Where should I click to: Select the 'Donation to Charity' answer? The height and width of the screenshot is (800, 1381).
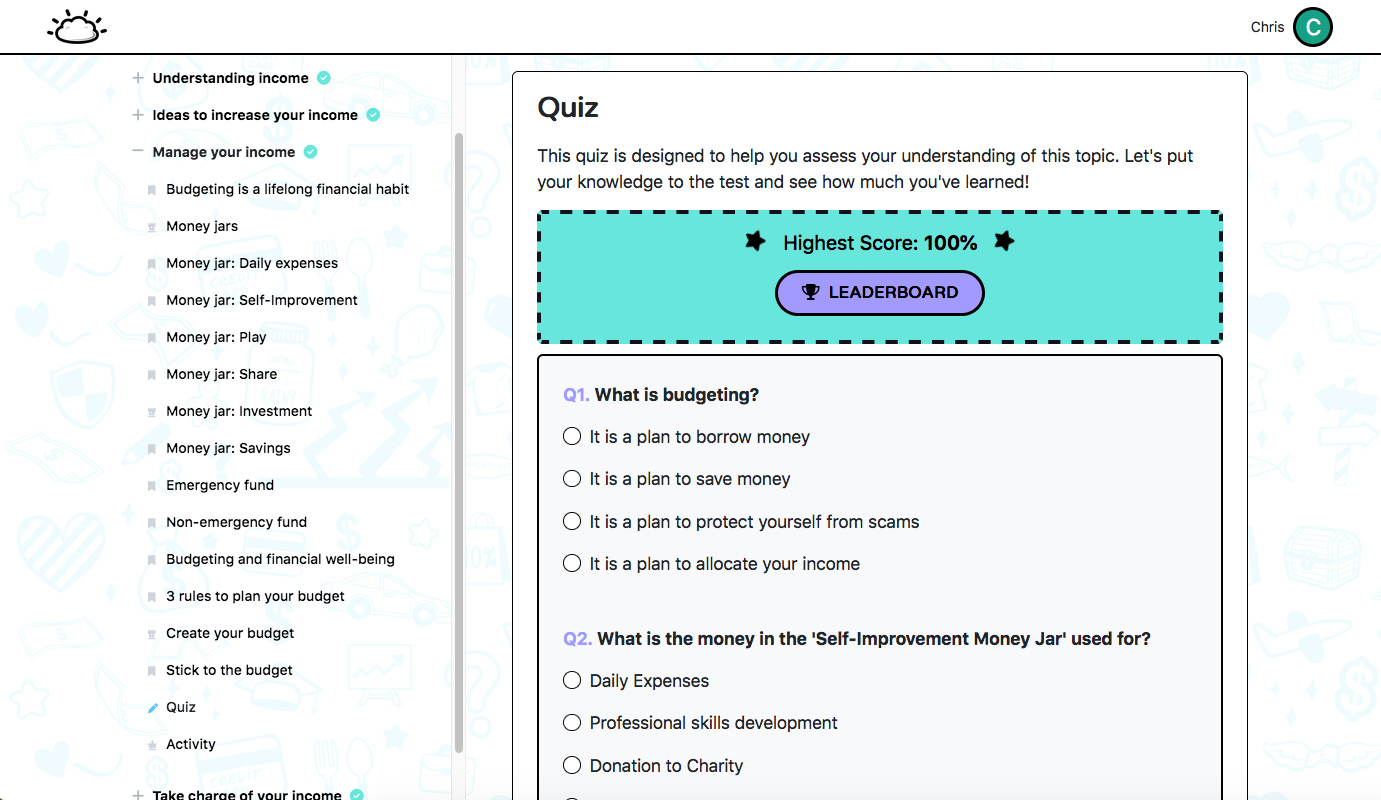click(572, 766)
